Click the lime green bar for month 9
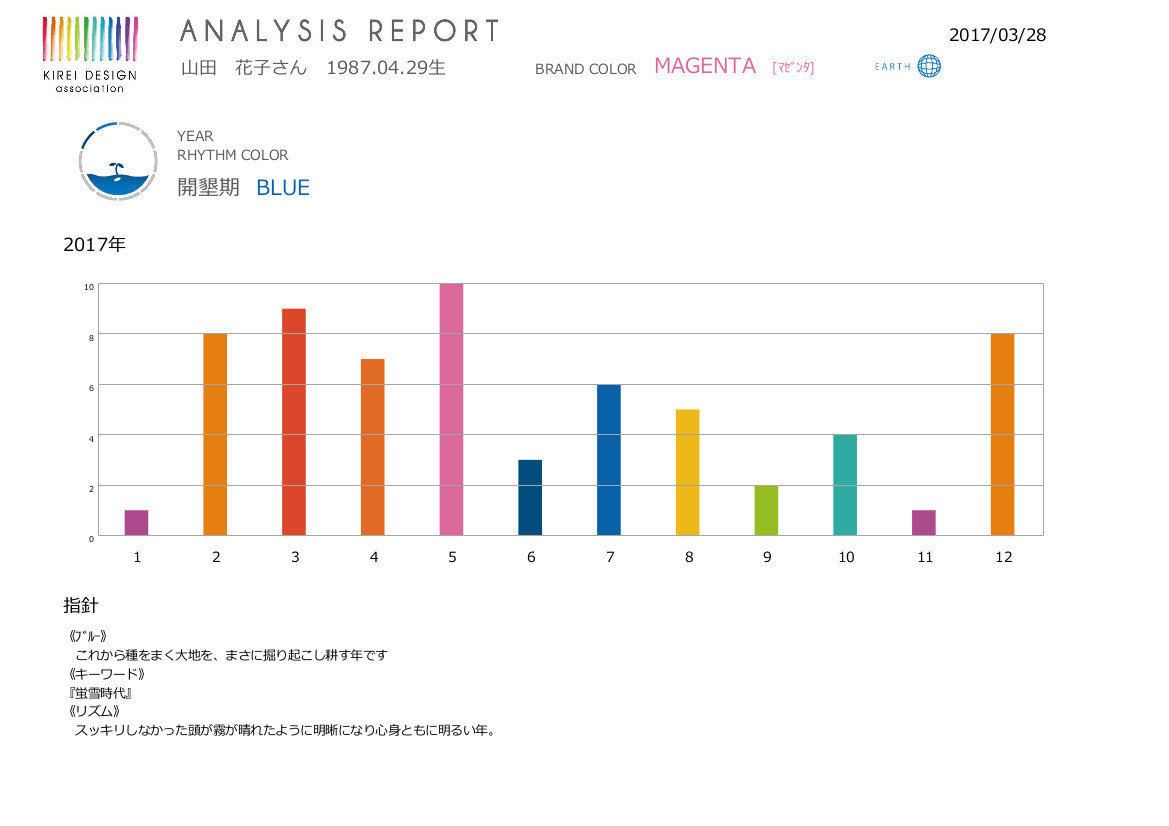The image size is (1169, 826). click(x=766, y=510)
